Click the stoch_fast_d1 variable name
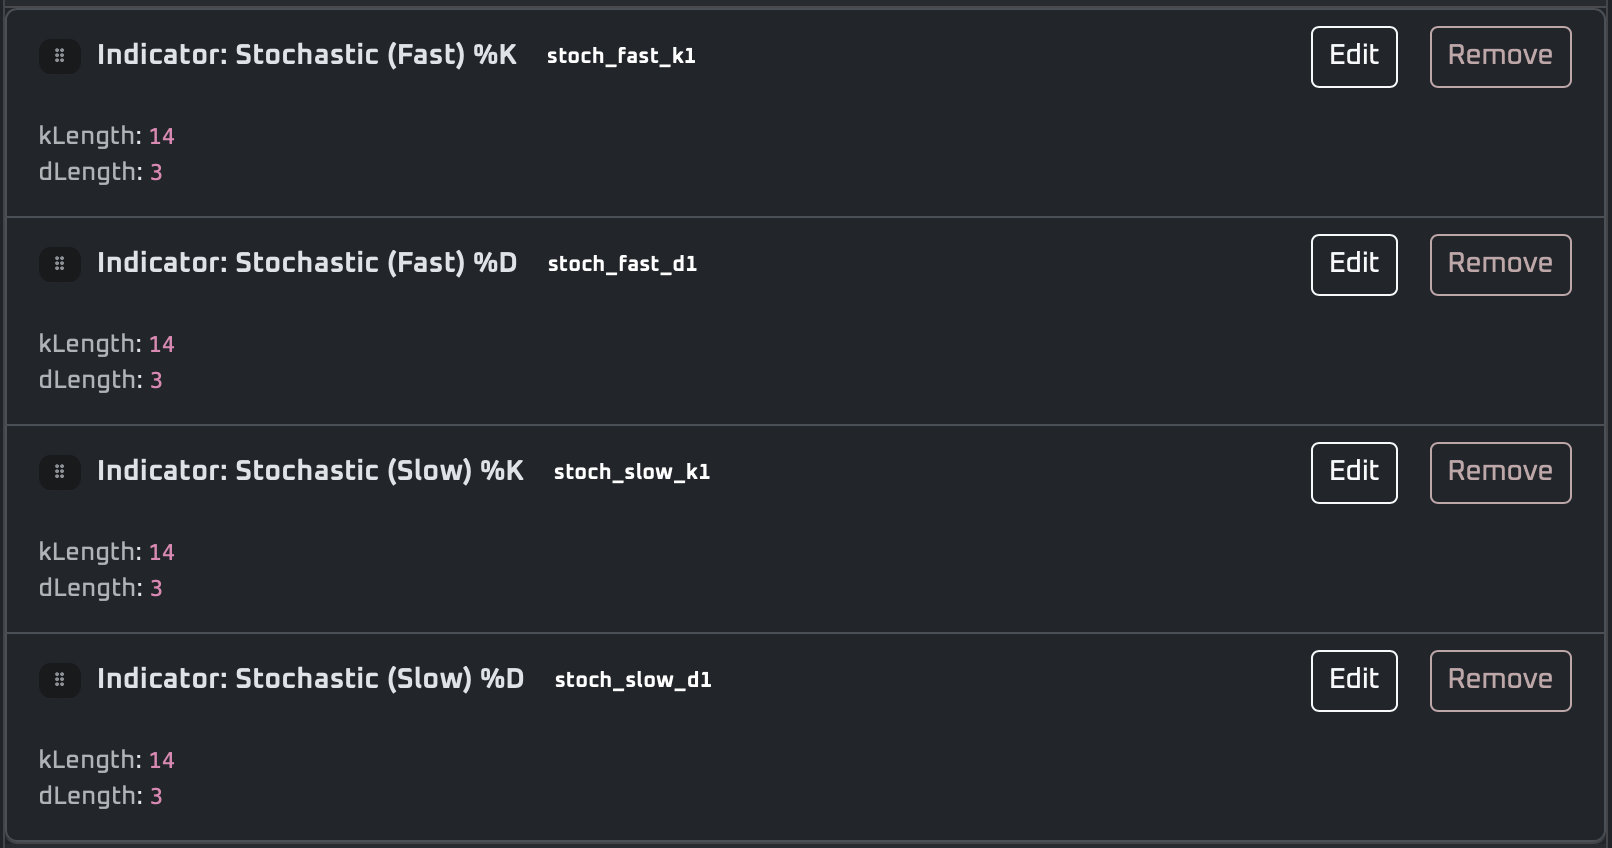The width and height of the screenshot is (1612, 848). tap(622, 264)
